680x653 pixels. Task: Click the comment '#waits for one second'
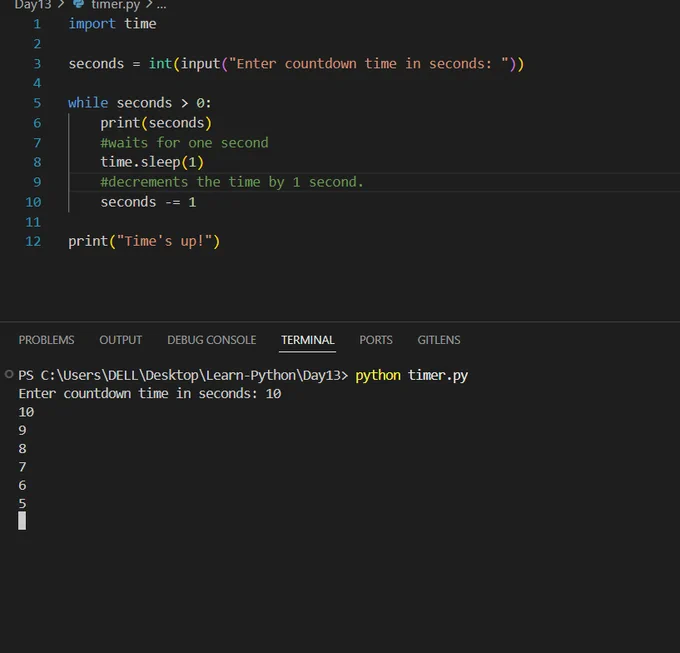click(x=184, y=143)
